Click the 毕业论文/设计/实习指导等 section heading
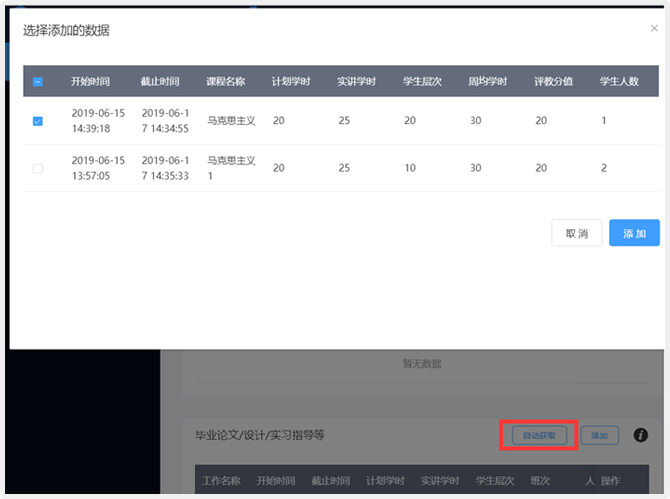Viewport: 670px width, 499px height. (260, 435)
